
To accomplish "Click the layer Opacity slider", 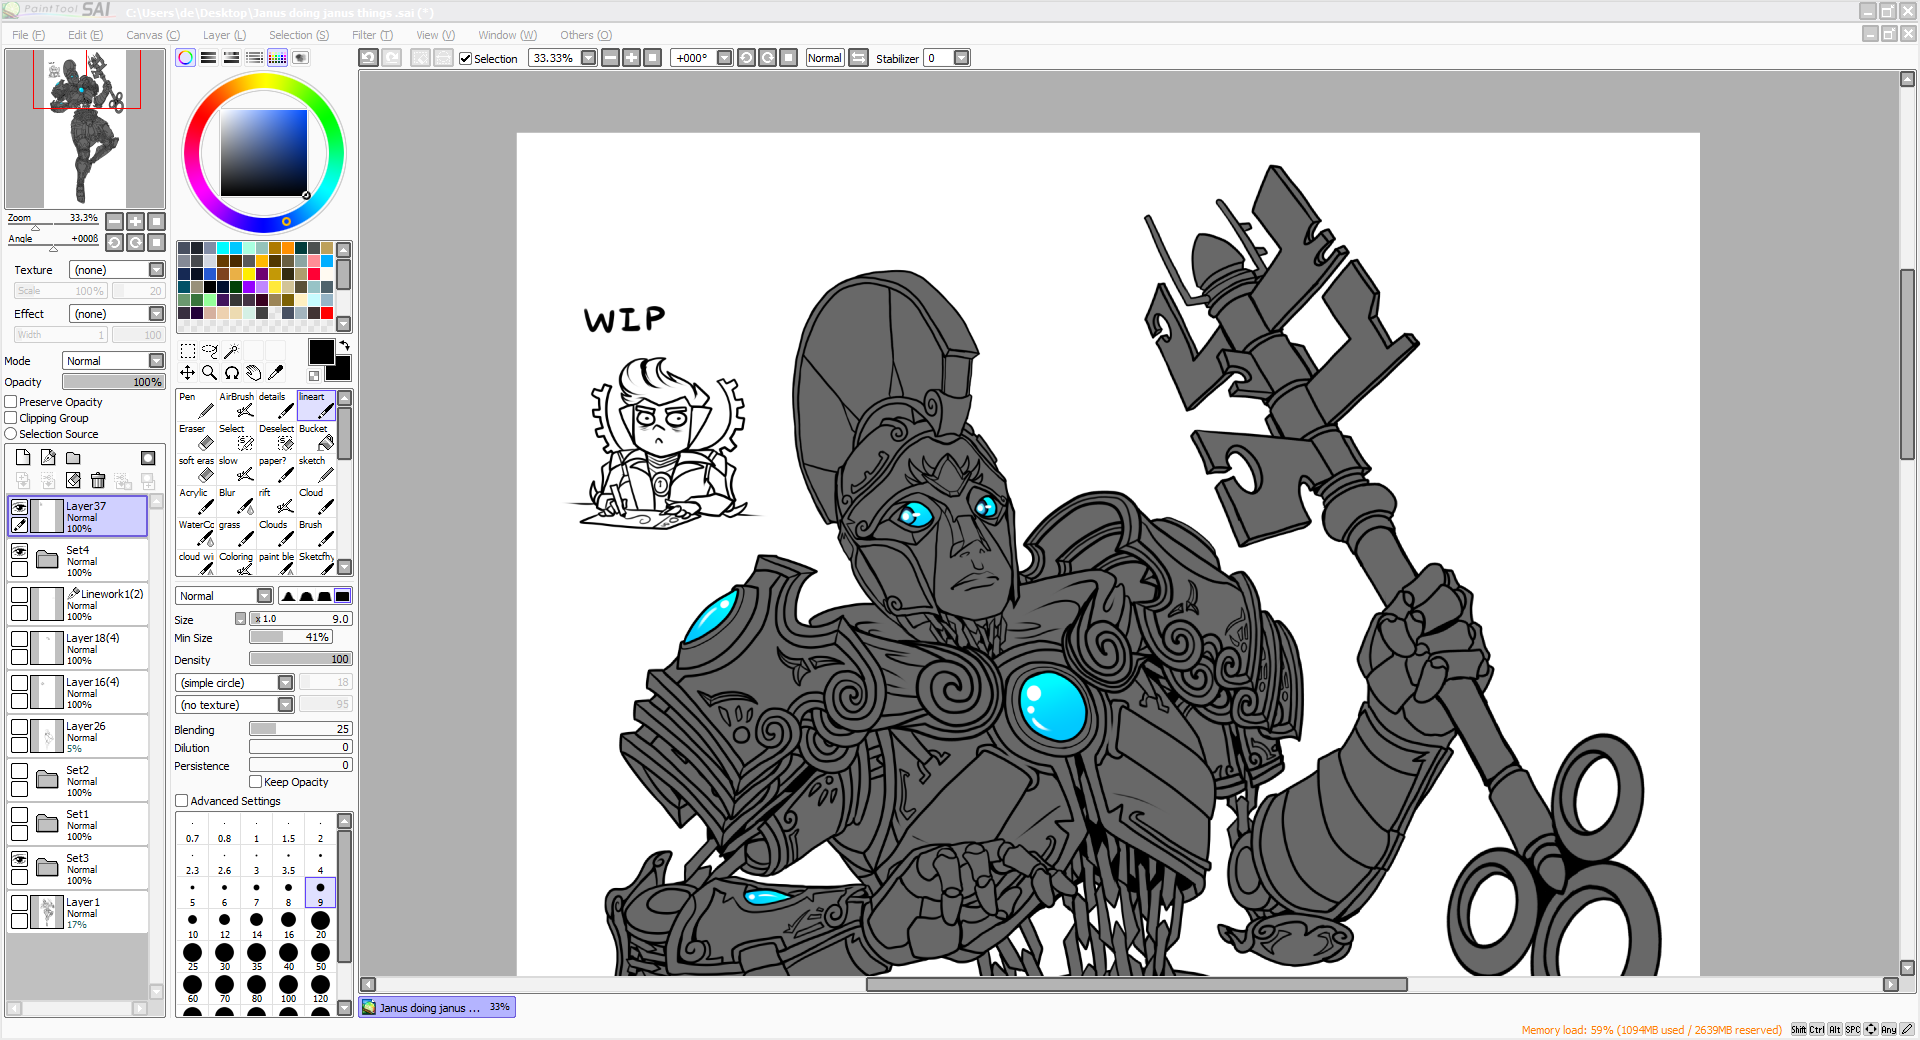I will 113,382.
